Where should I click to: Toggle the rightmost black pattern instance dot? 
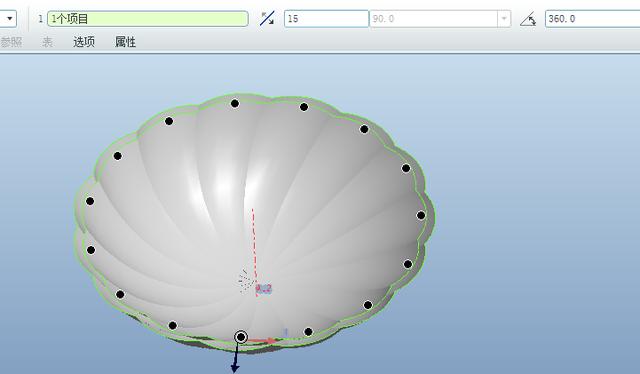421,215
